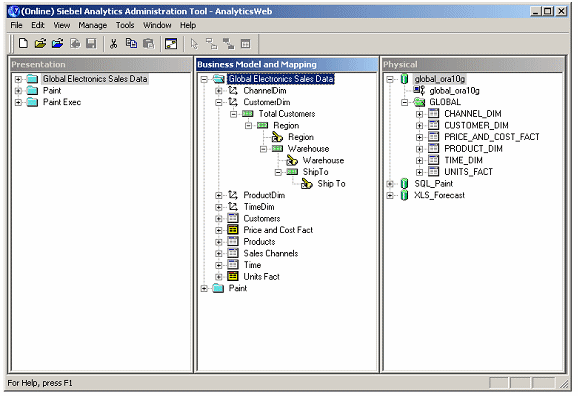Select the Time logical table
The width and height of the screenshot is (578, 396).
(x=253, y=265)
